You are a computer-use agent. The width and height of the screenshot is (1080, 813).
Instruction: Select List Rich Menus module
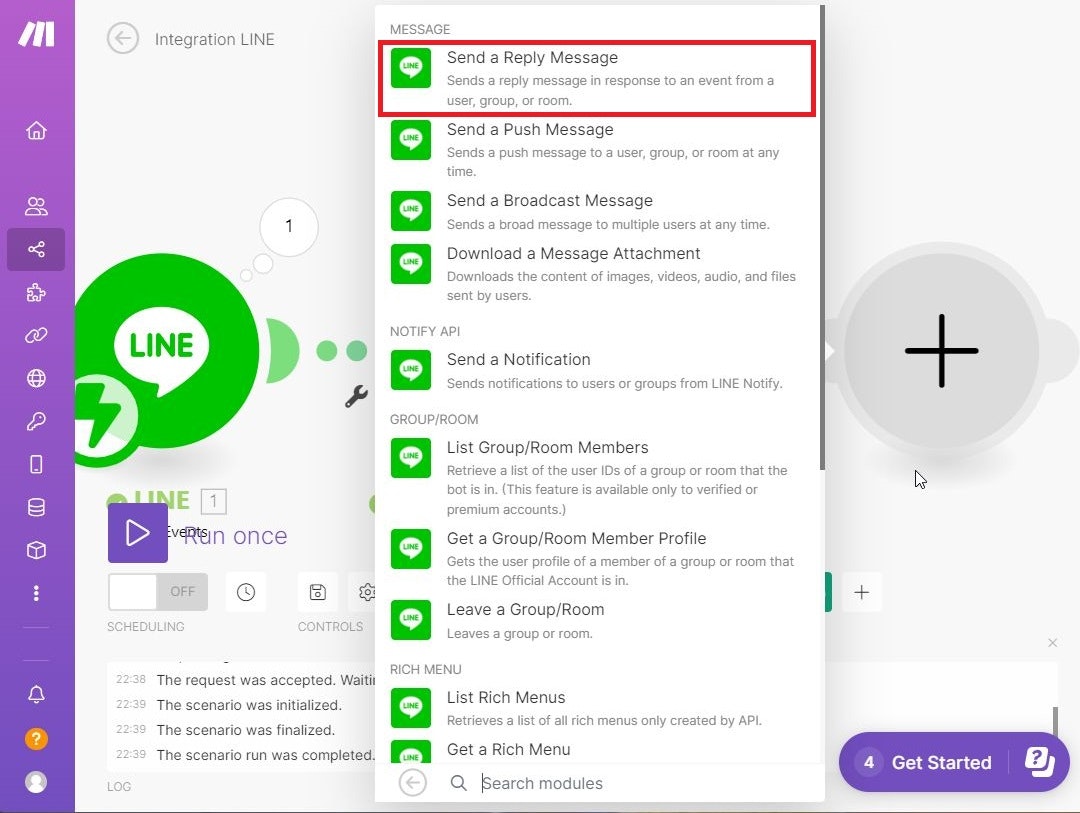pyautogui.click(x=597, y=708)
